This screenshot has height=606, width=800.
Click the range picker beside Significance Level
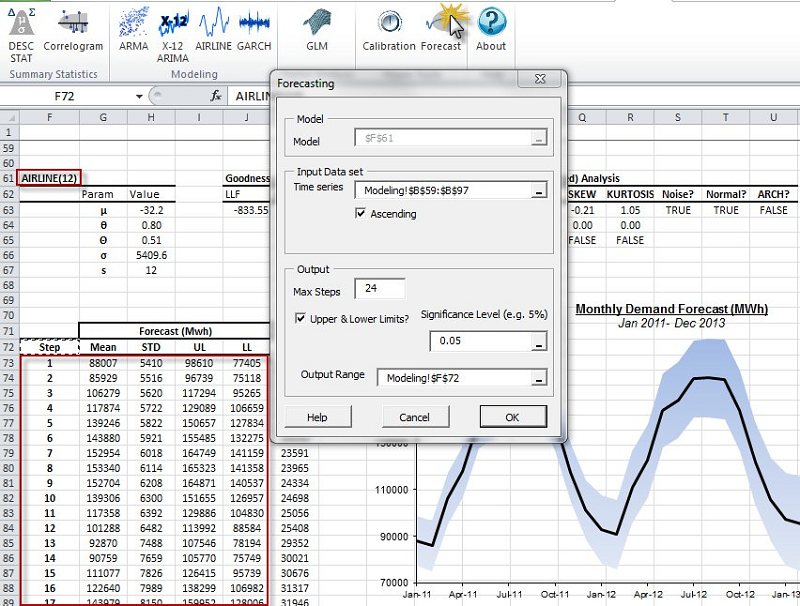538,342
